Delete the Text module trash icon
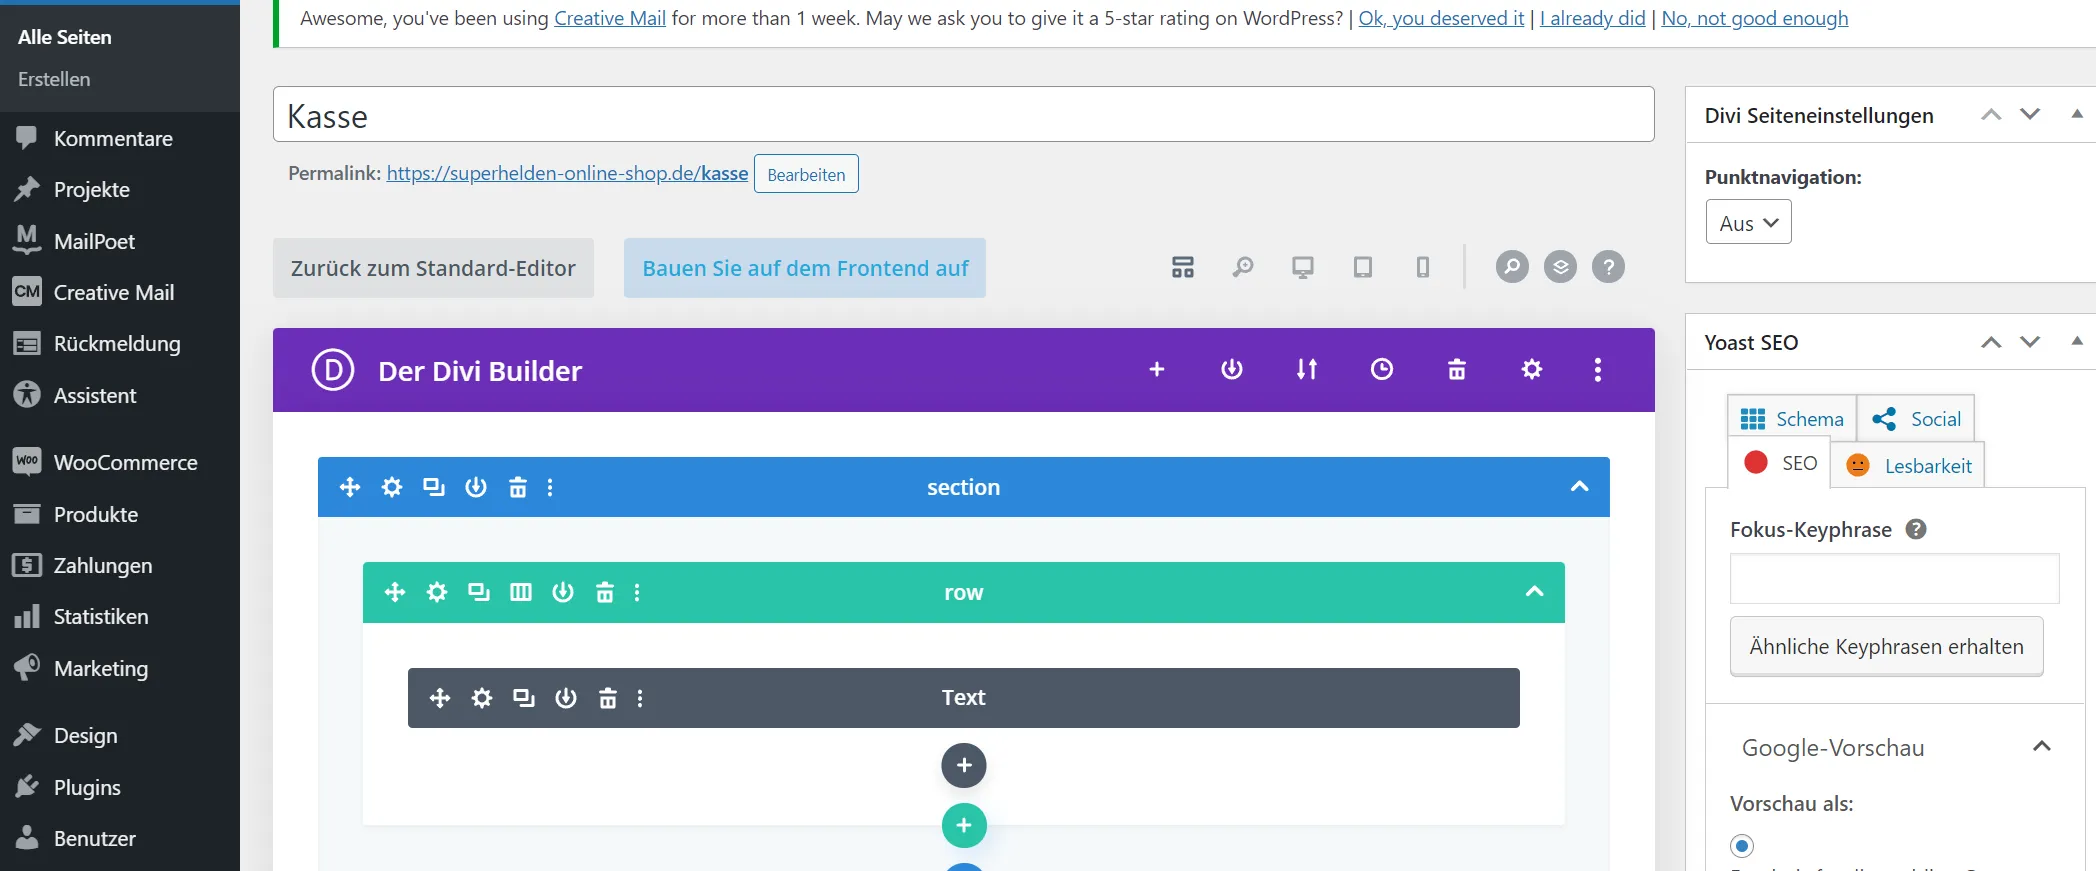 tap(608, 698)
